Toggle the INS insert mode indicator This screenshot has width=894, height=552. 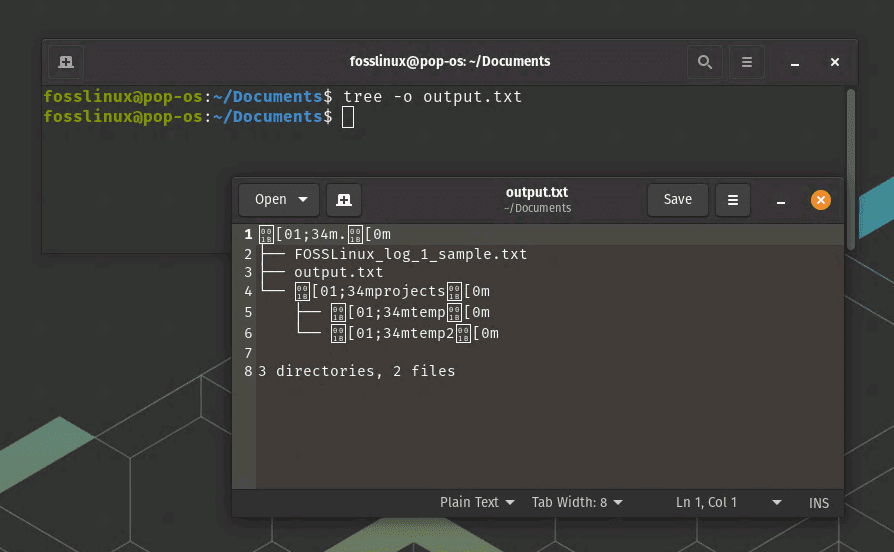click(819, 503)
